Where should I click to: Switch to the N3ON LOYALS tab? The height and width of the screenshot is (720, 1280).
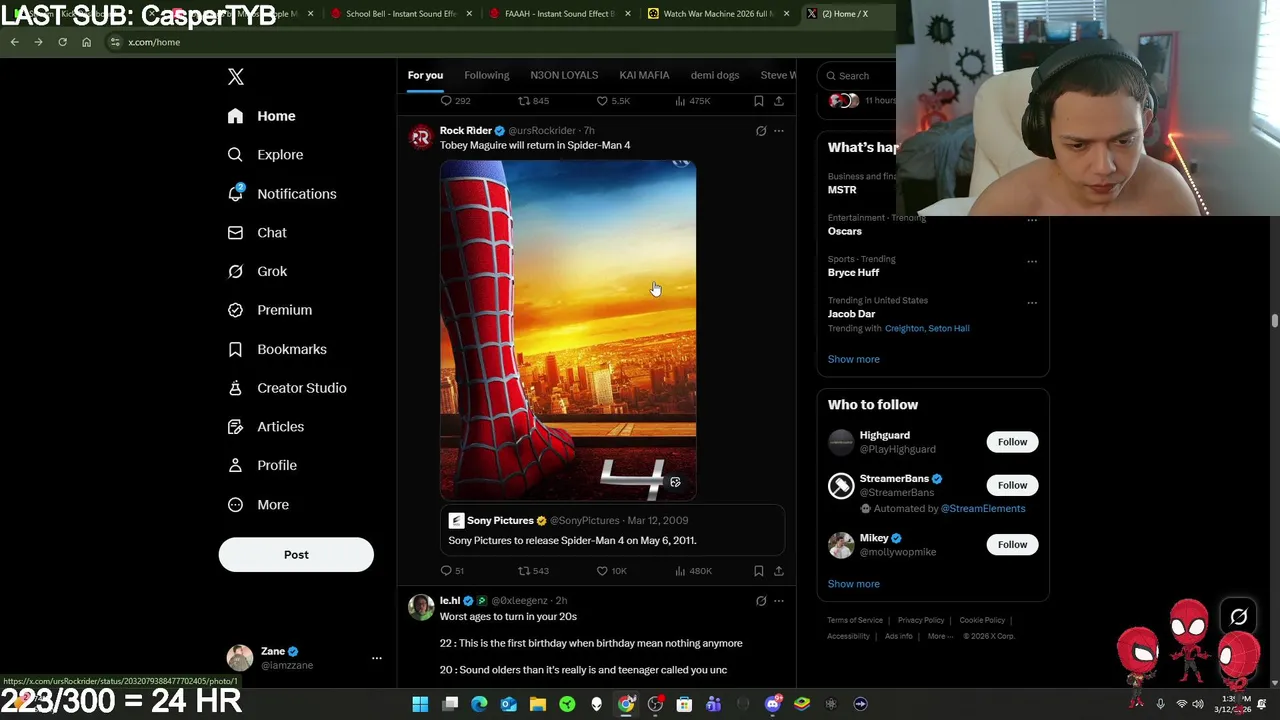point(564,75)
